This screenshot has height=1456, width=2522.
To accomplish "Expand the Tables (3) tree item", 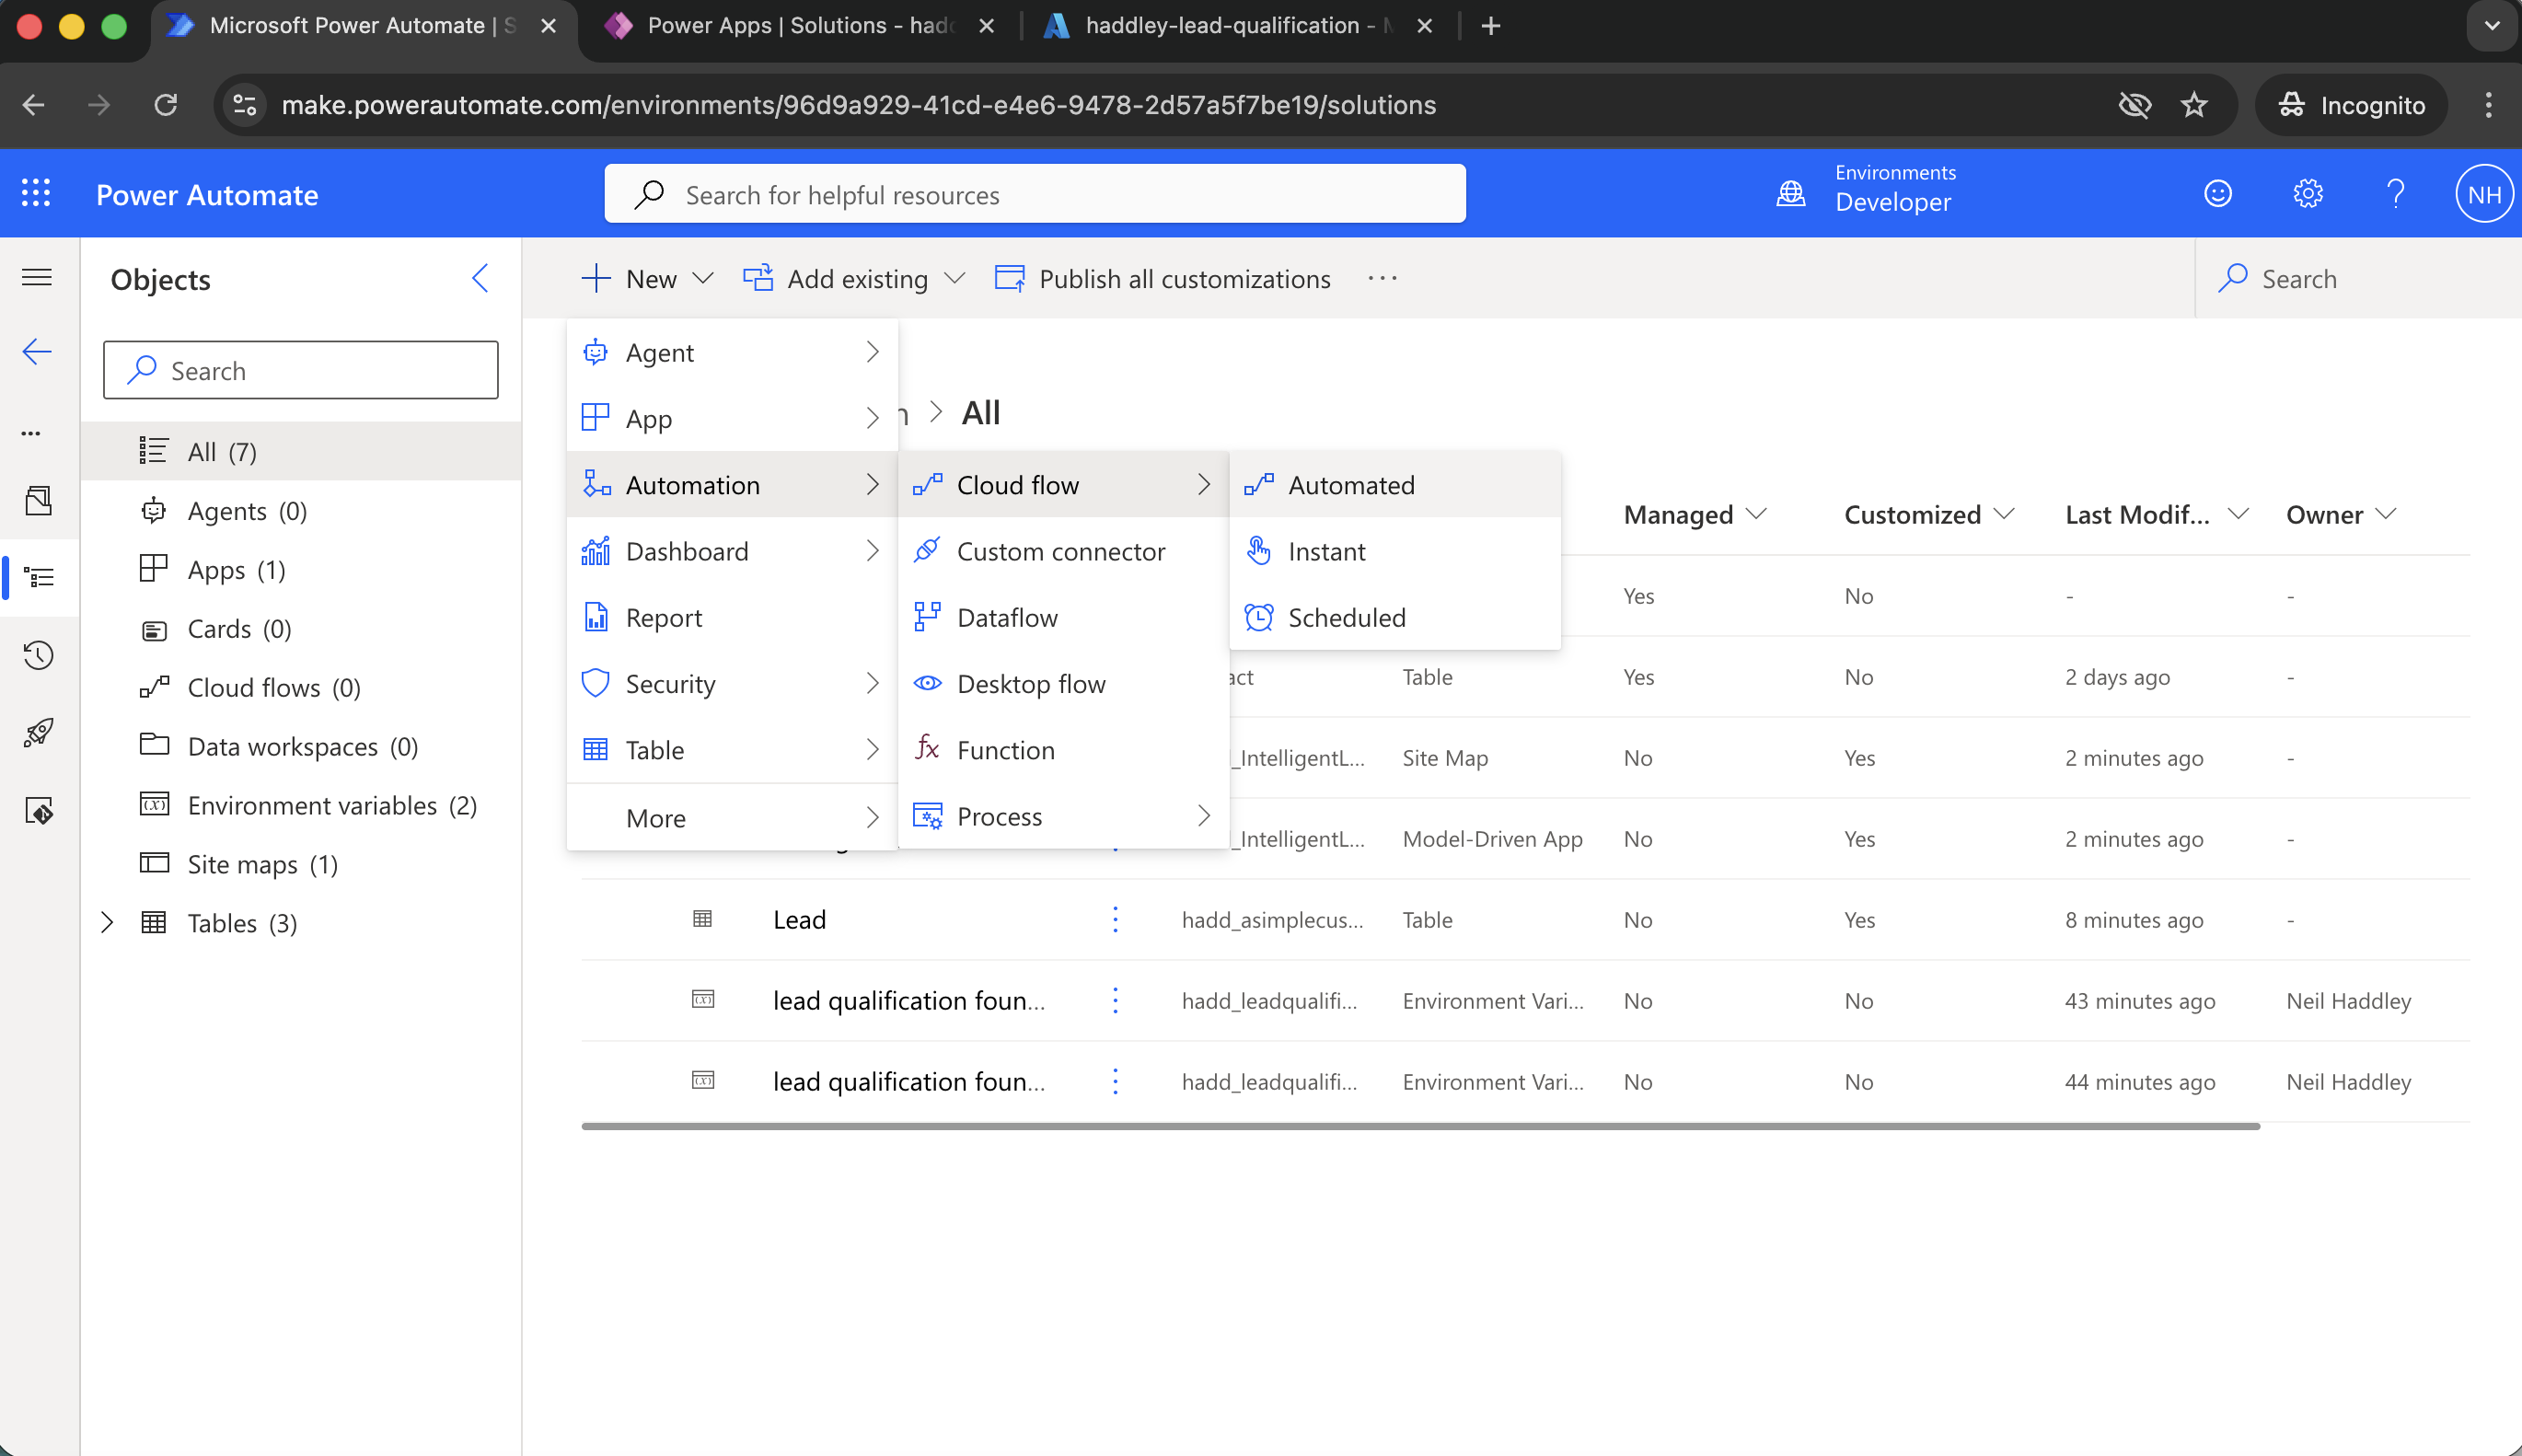I will 108,922.
